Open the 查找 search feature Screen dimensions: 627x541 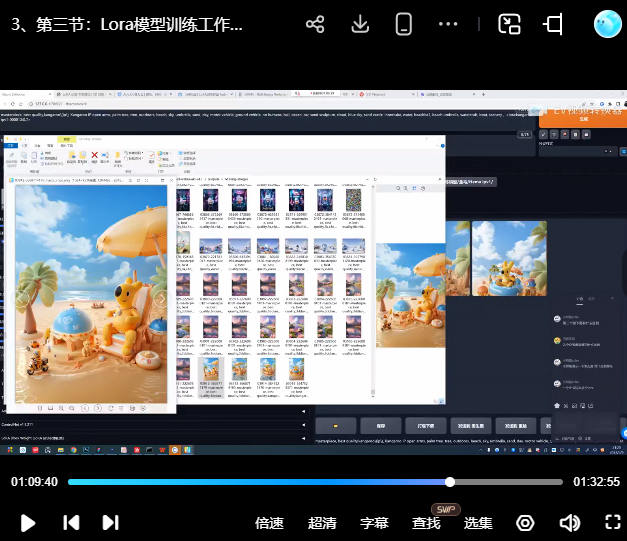coord(426,522)
